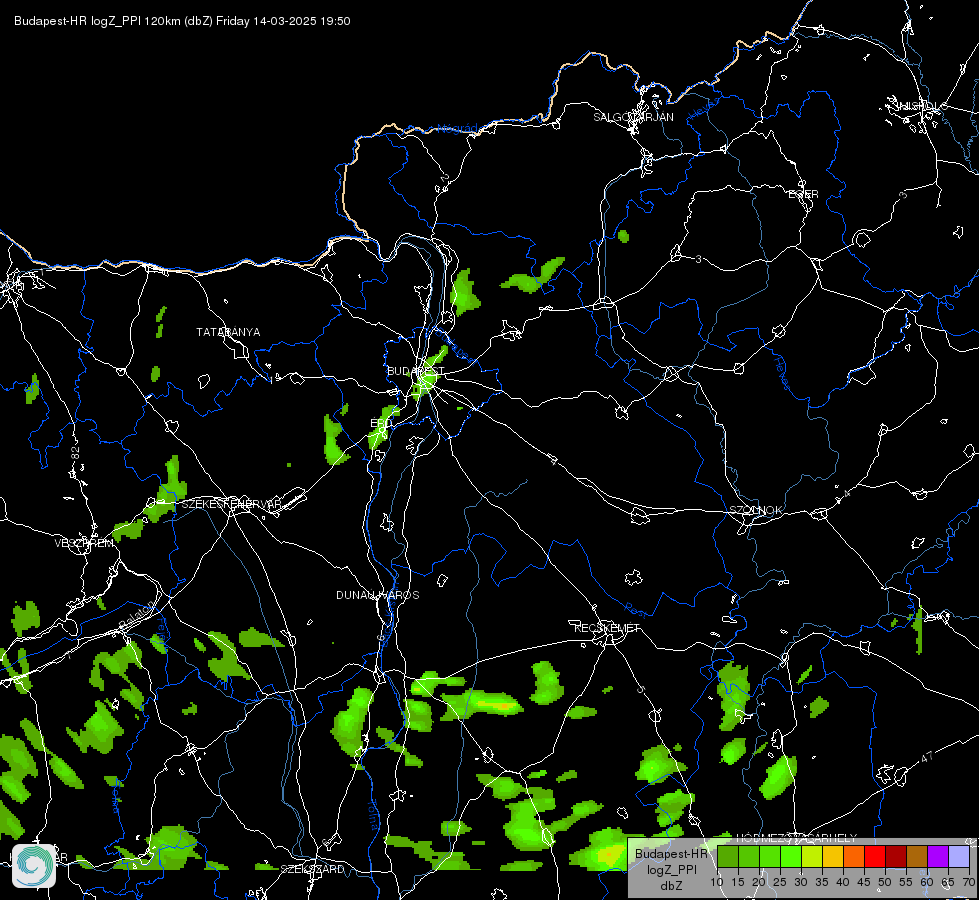Click the KECSKEMET city label
Image resolution: width=979 pixels, height=900 pixels.
click(607, 628)
